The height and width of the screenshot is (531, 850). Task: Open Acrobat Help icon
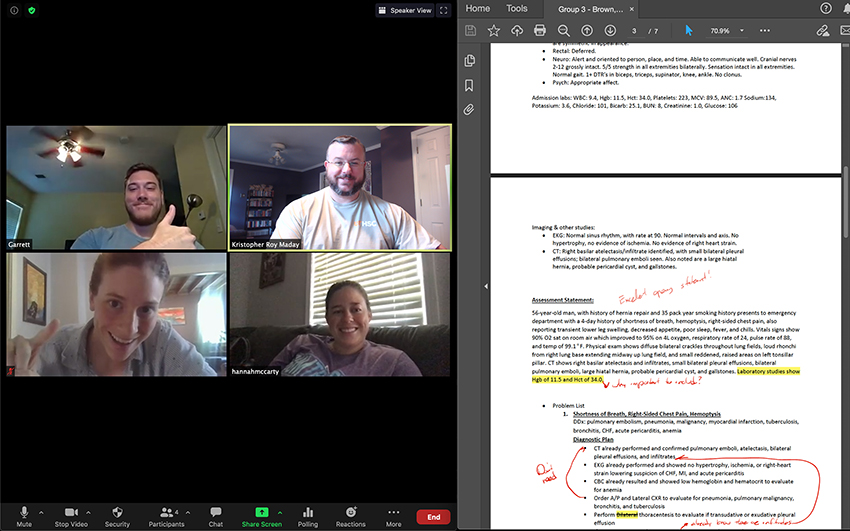[x=826, y=8]
